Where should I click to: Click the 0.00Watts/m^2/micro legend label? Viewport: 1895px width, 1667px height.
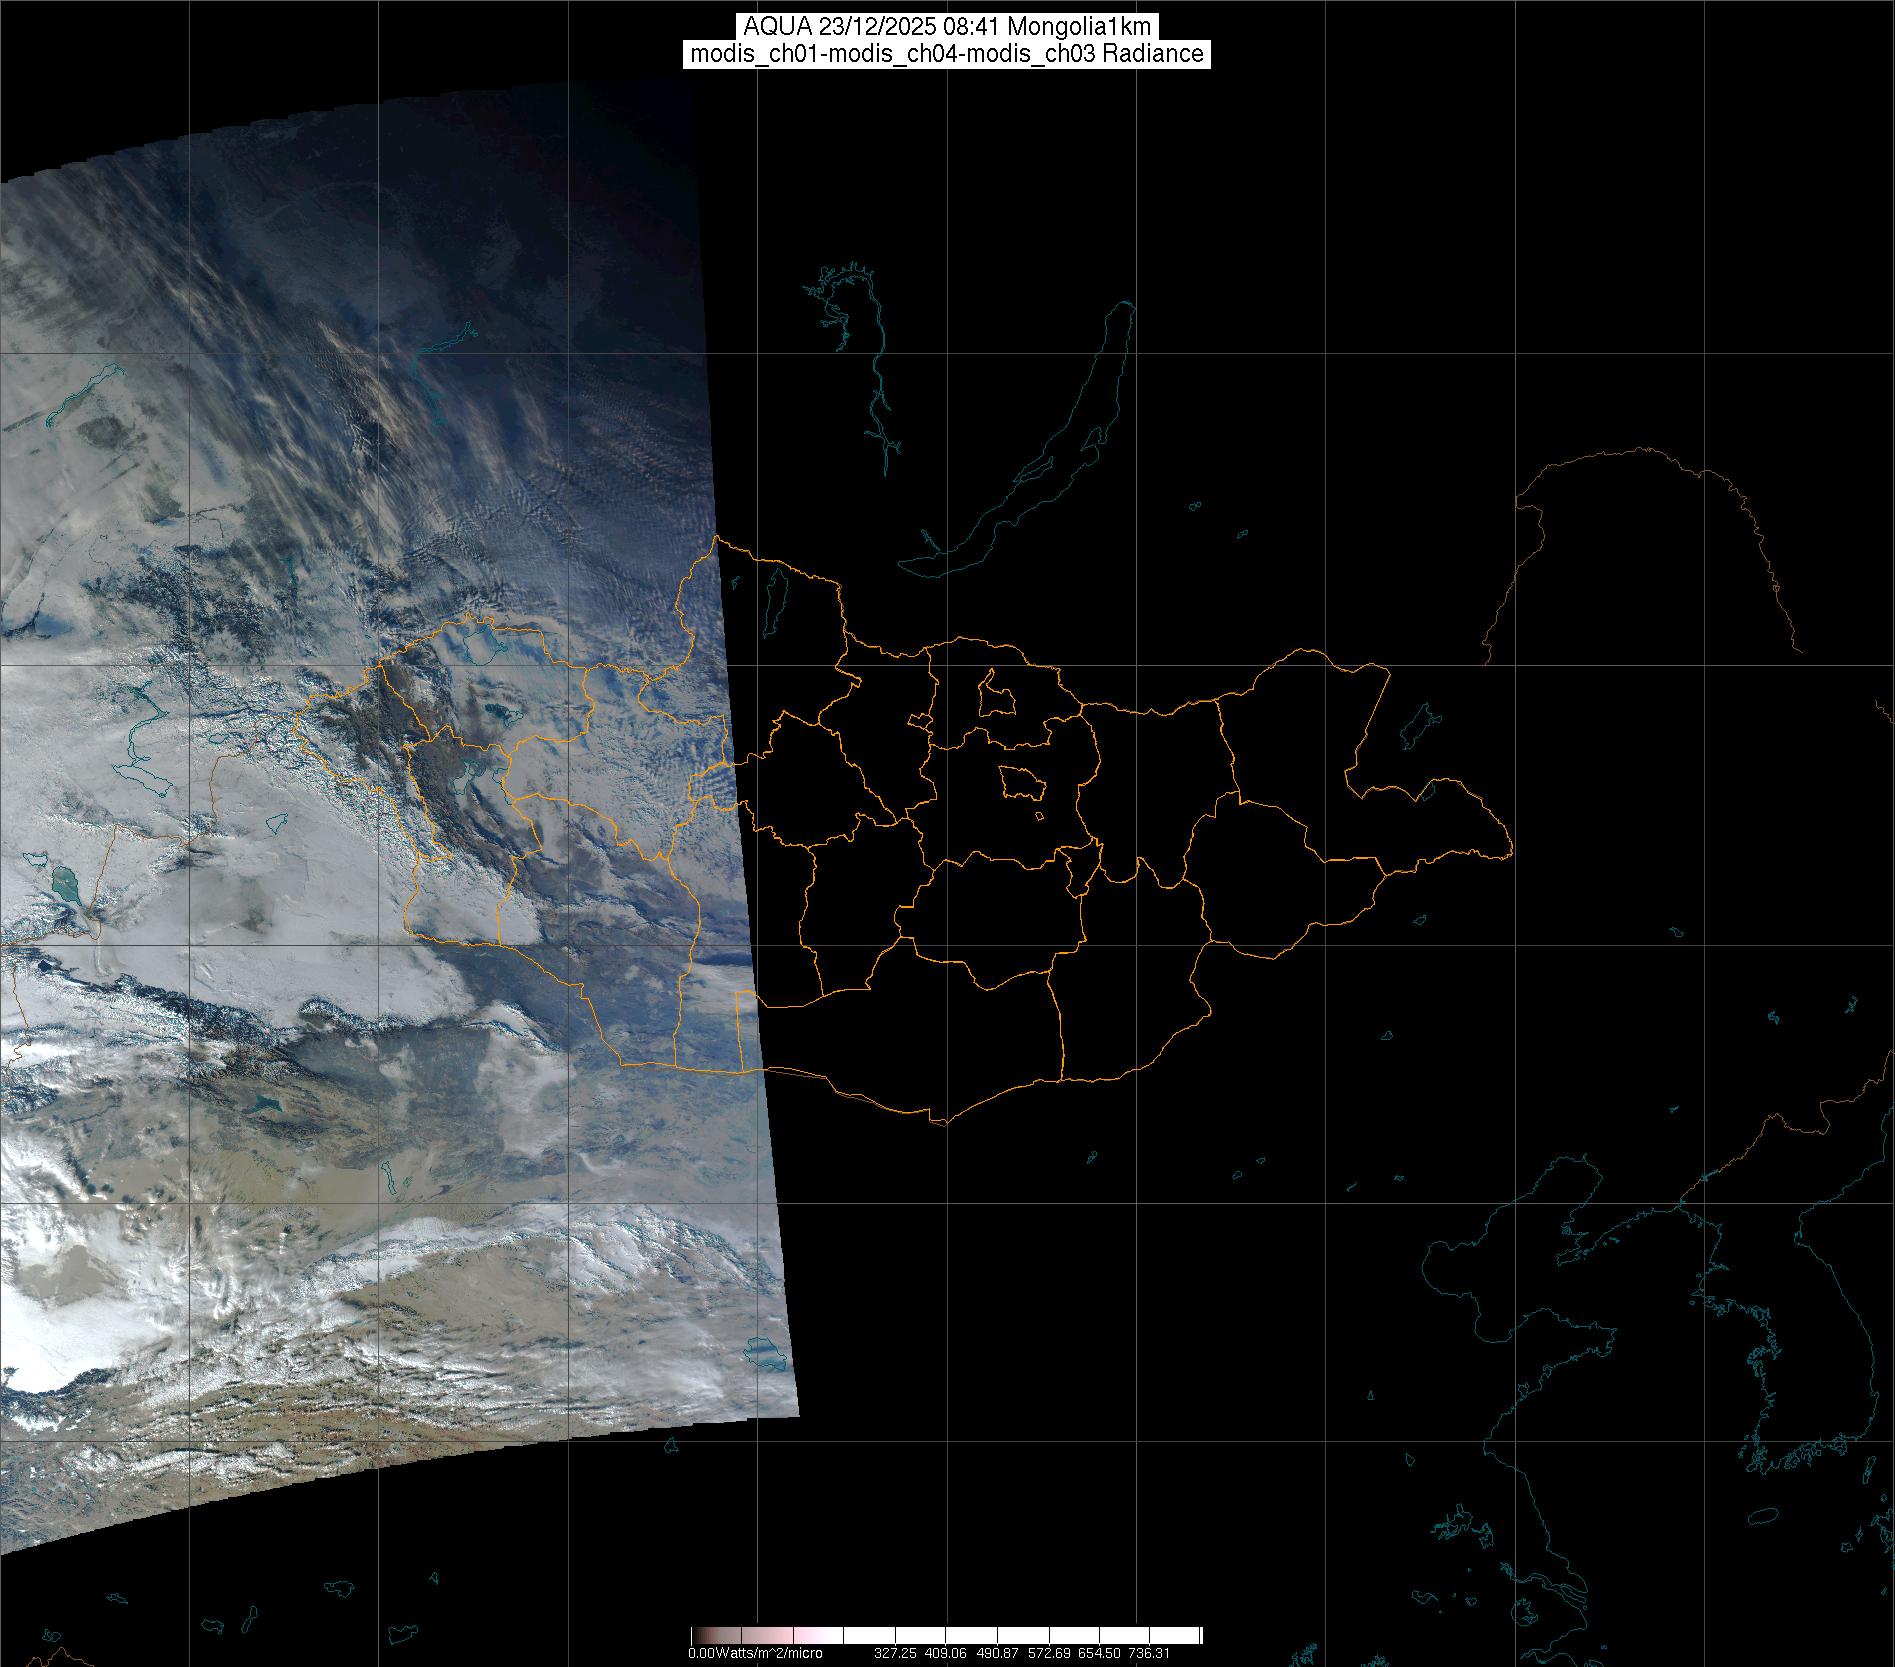point(755,1653)
